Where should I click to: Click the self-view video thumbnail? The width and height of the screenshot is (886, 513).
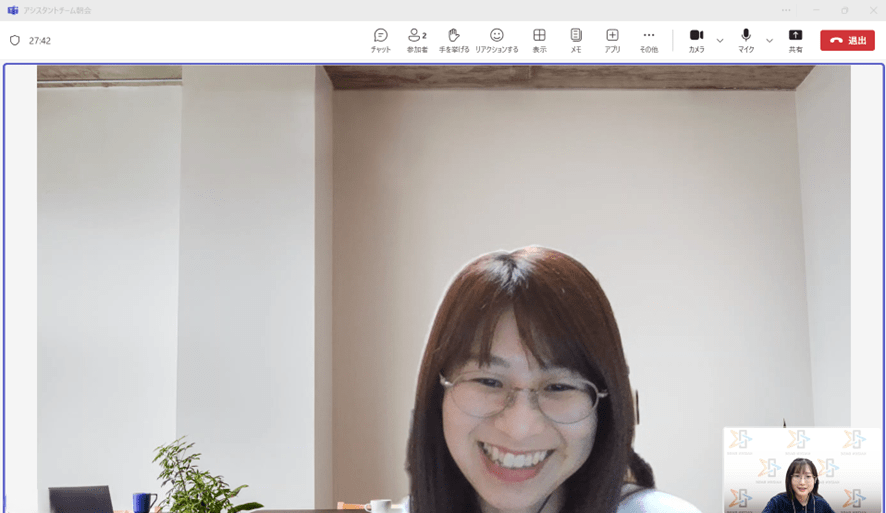point(802,470)
